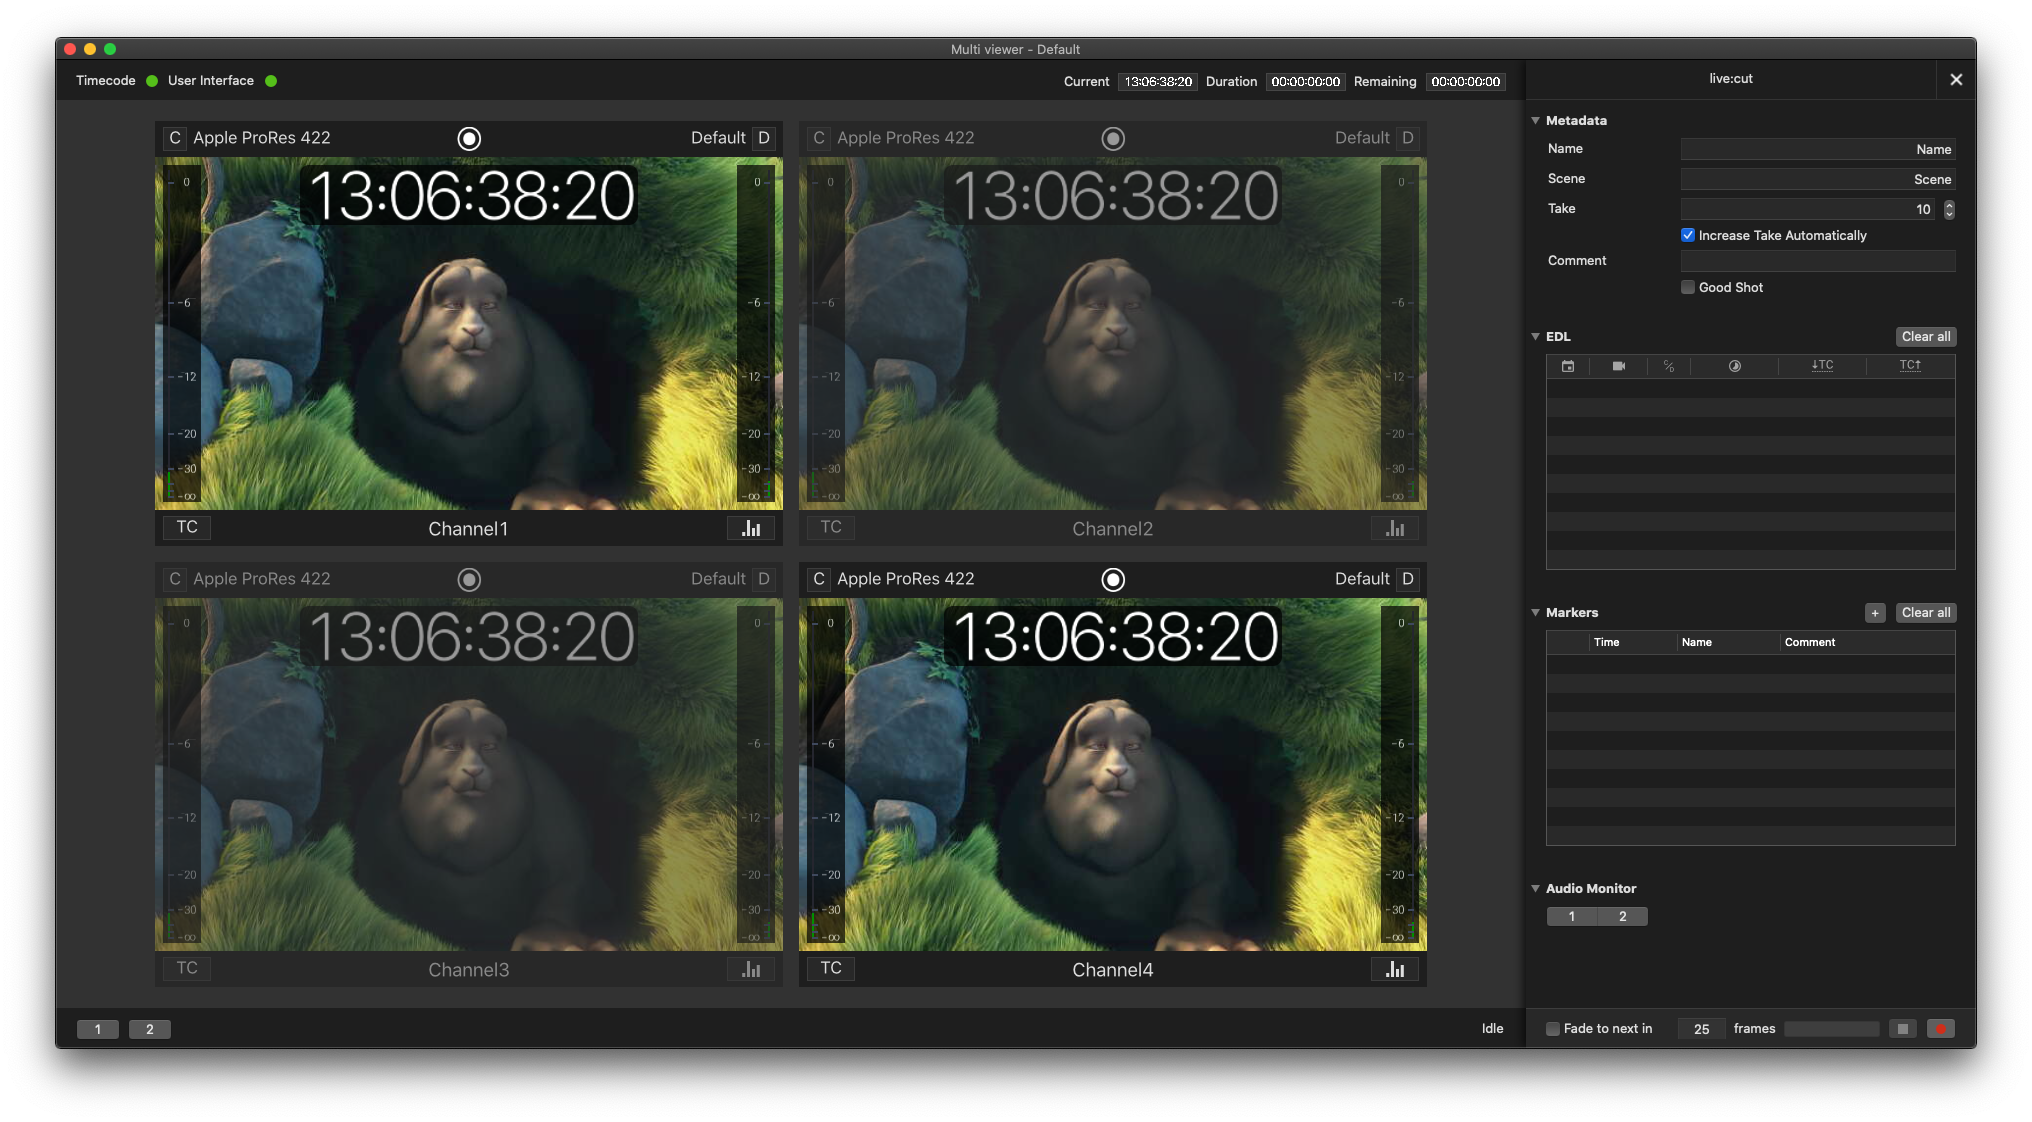Toggle TC display on Channel4

831,968
